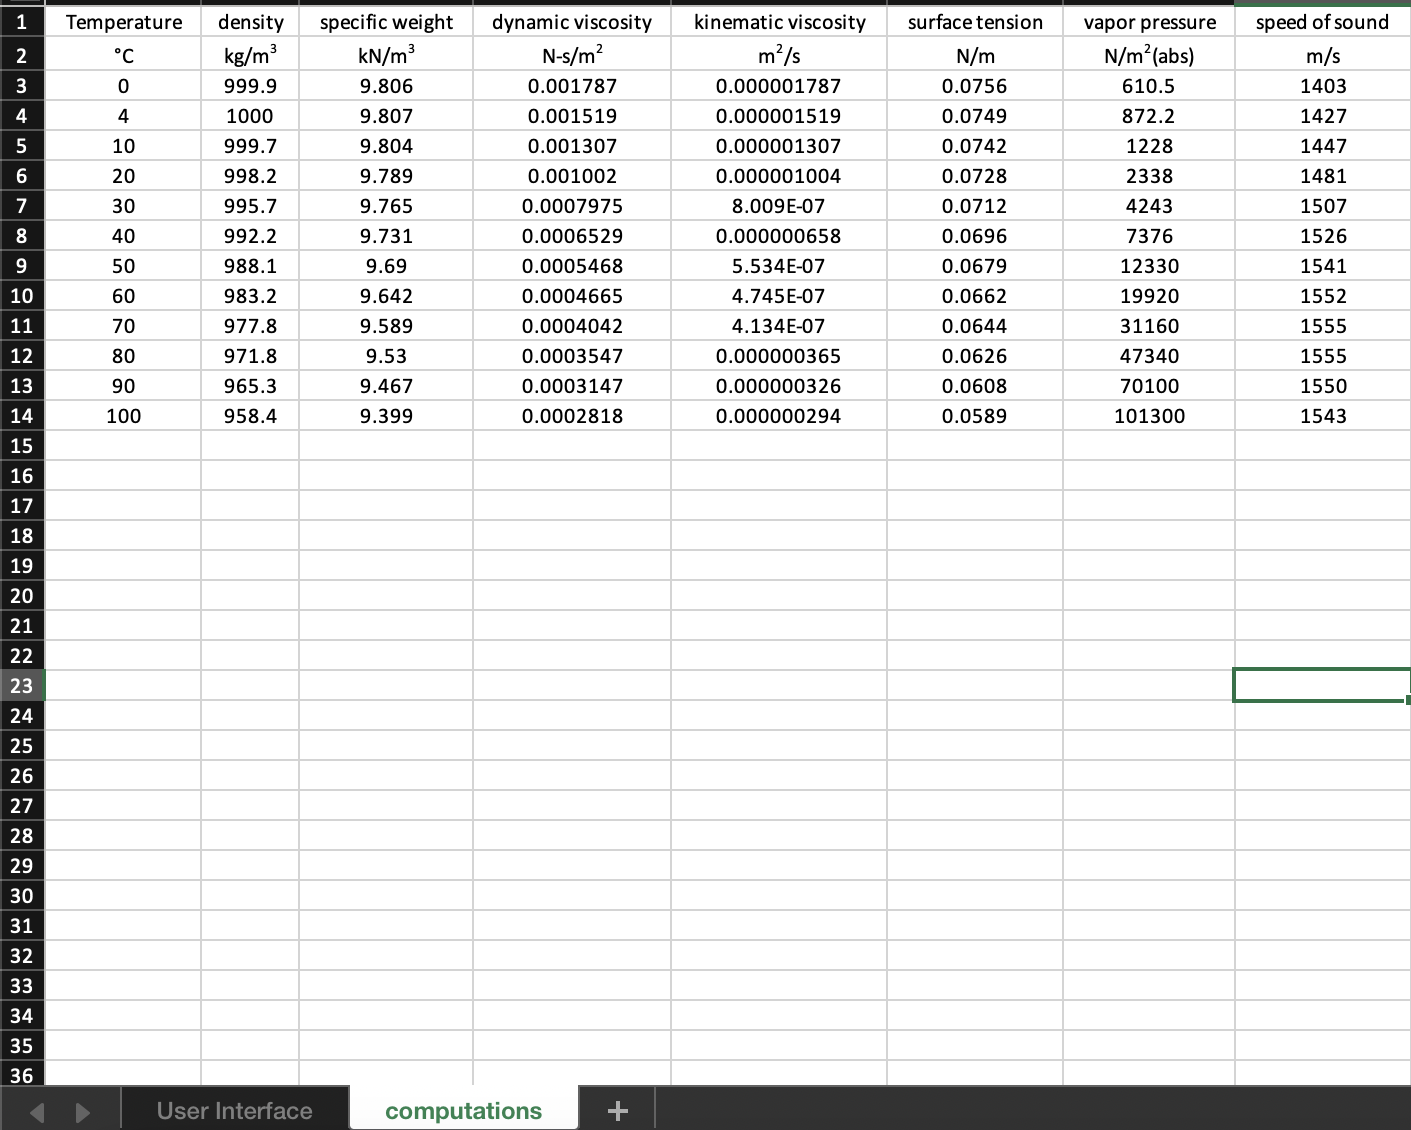Select the °C units cell

(x=123, y=56)
